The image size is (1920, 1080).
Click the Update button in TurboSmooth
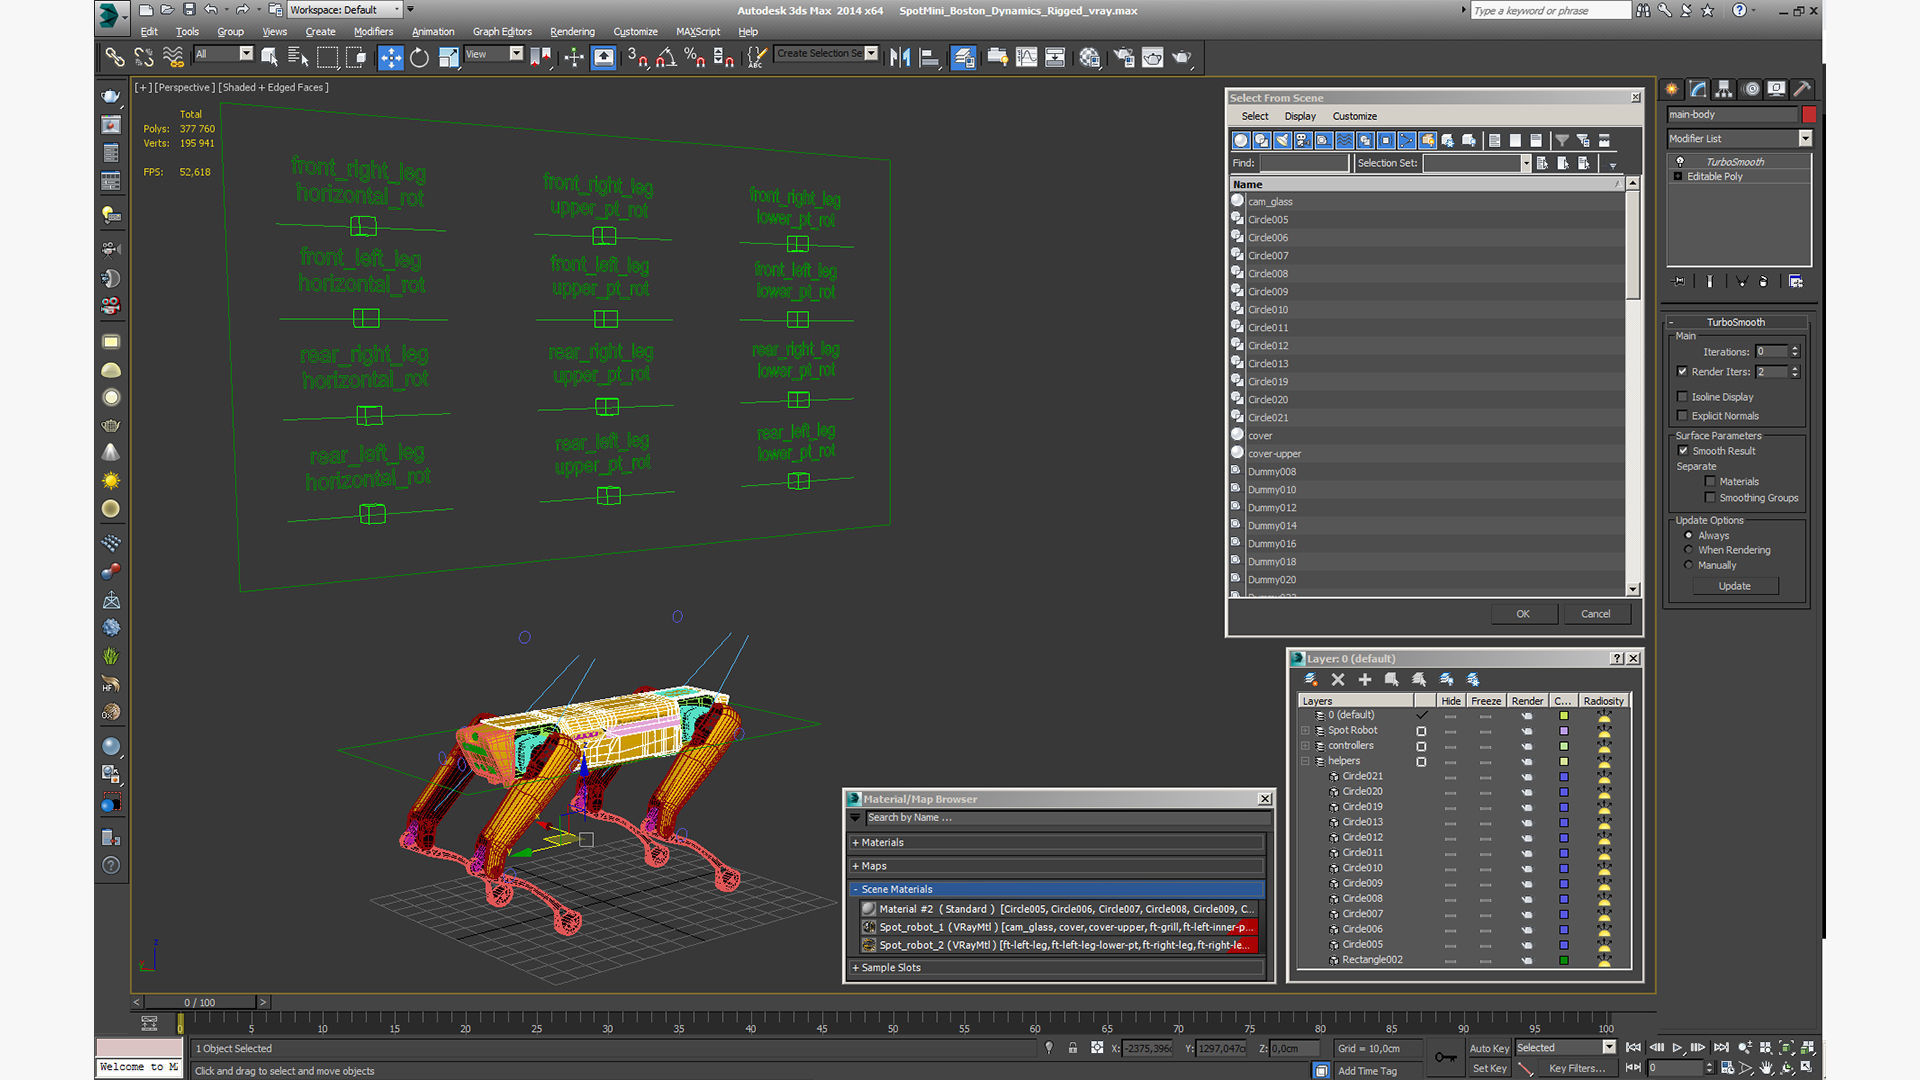pos(1734,586)
